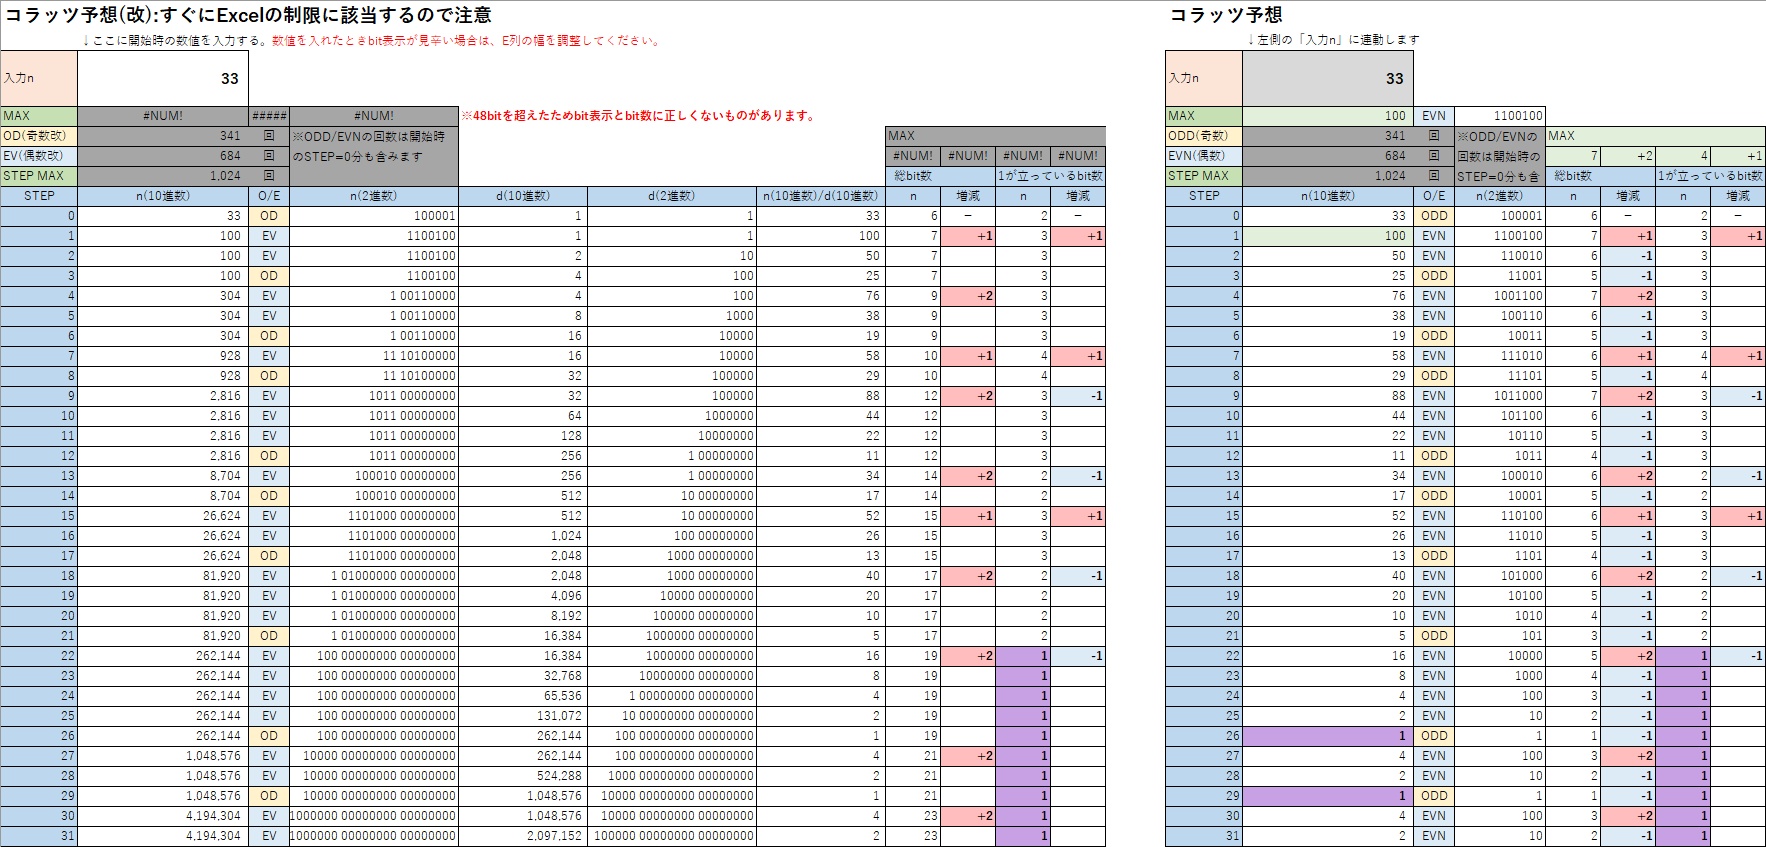Select the n value 40 at STEP 18, right table

tap(1328, 576)
